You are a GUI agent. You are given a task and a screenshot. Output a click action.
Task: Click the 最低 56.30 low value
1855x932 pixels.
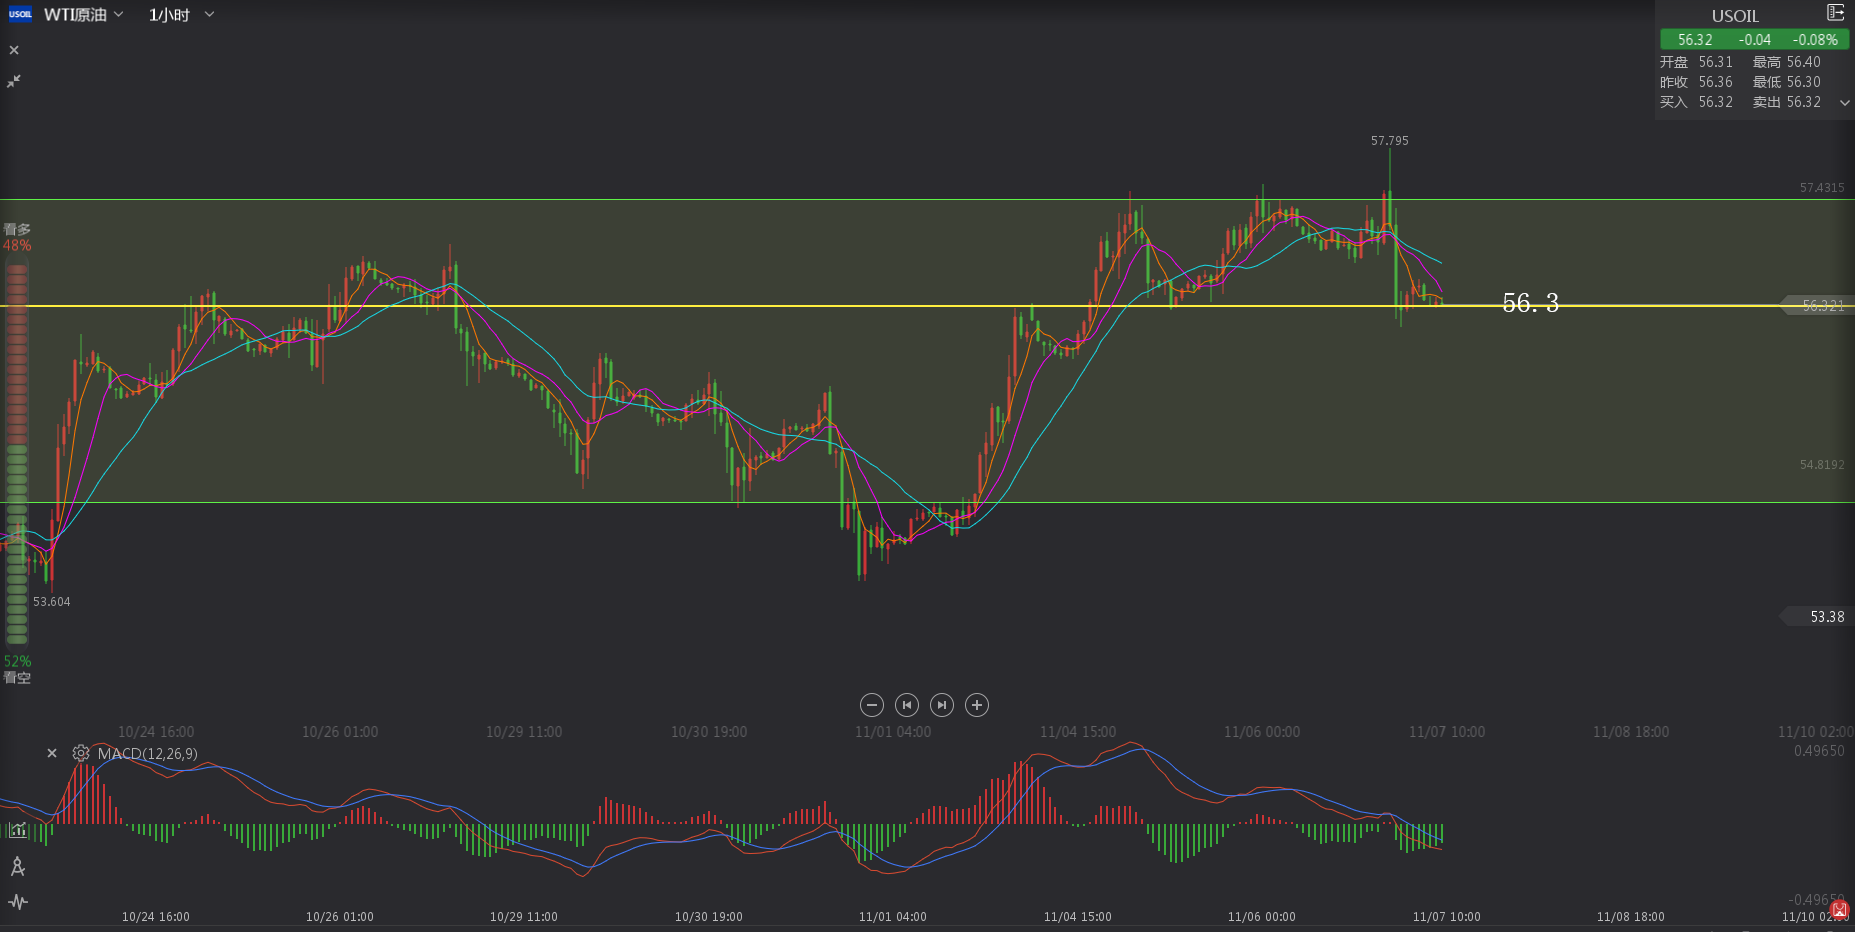coord(1786,82)
